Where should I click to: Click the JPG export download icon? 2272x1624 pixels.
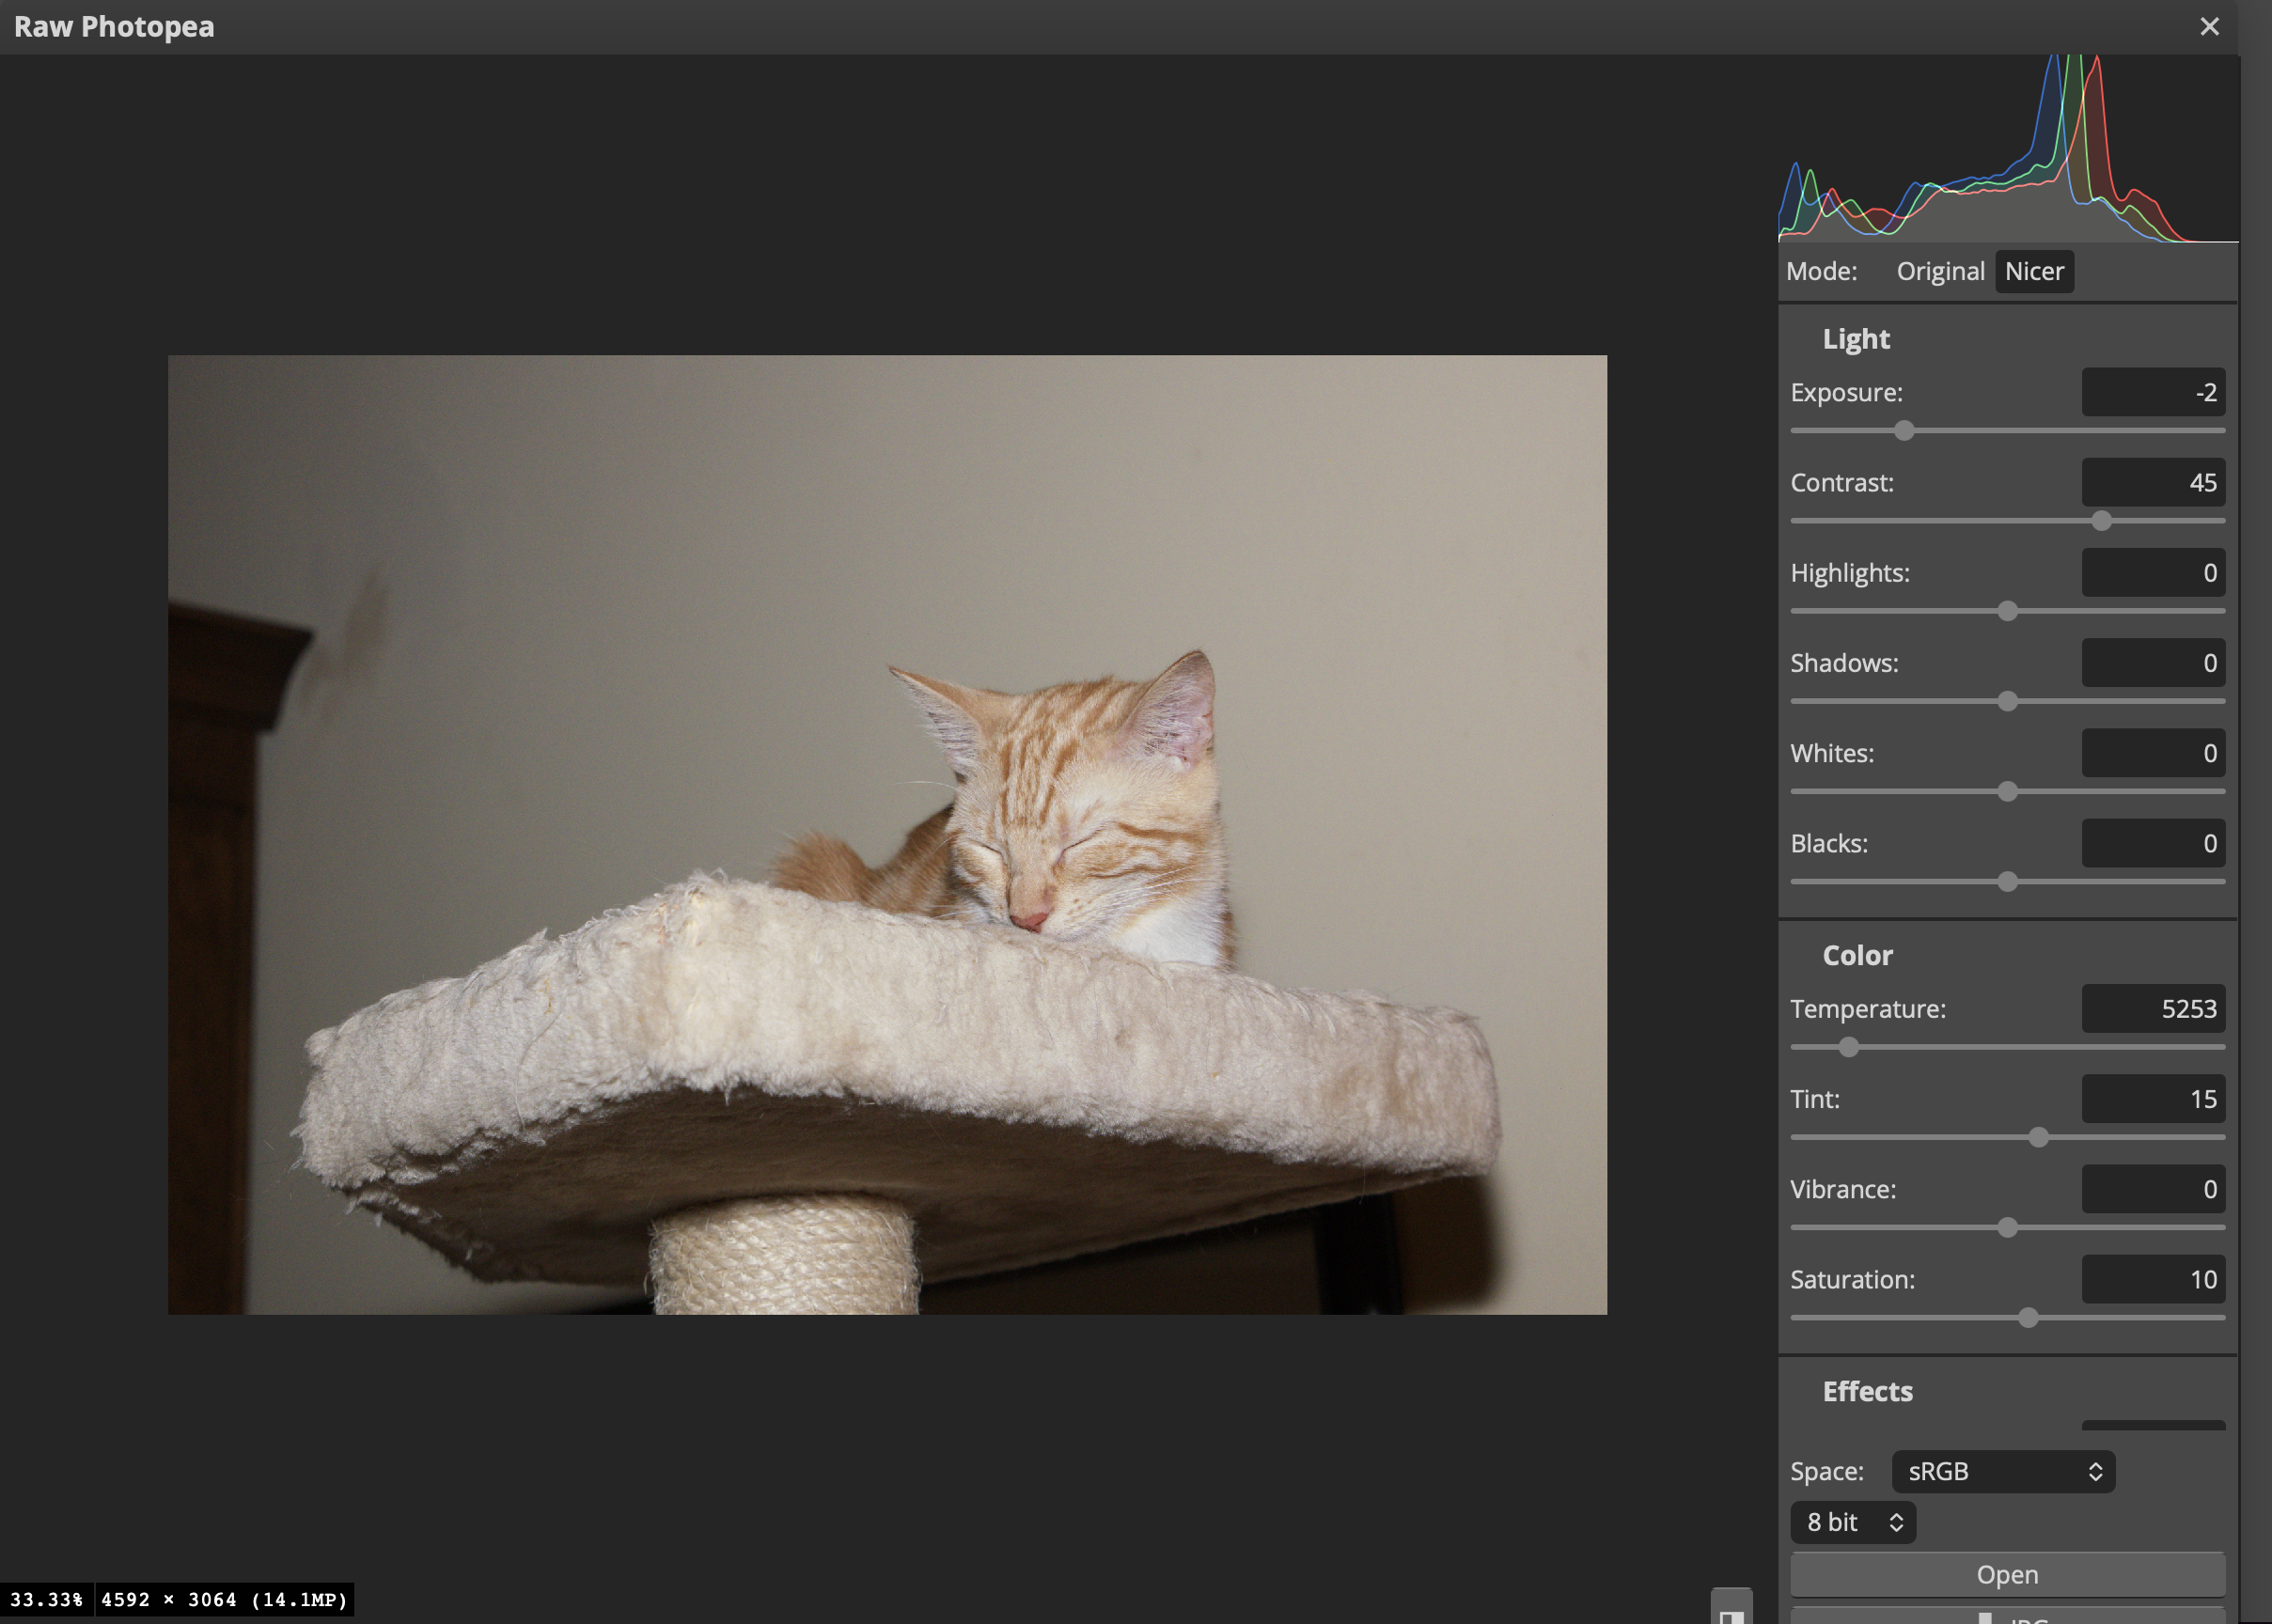coord(1985,1617)
